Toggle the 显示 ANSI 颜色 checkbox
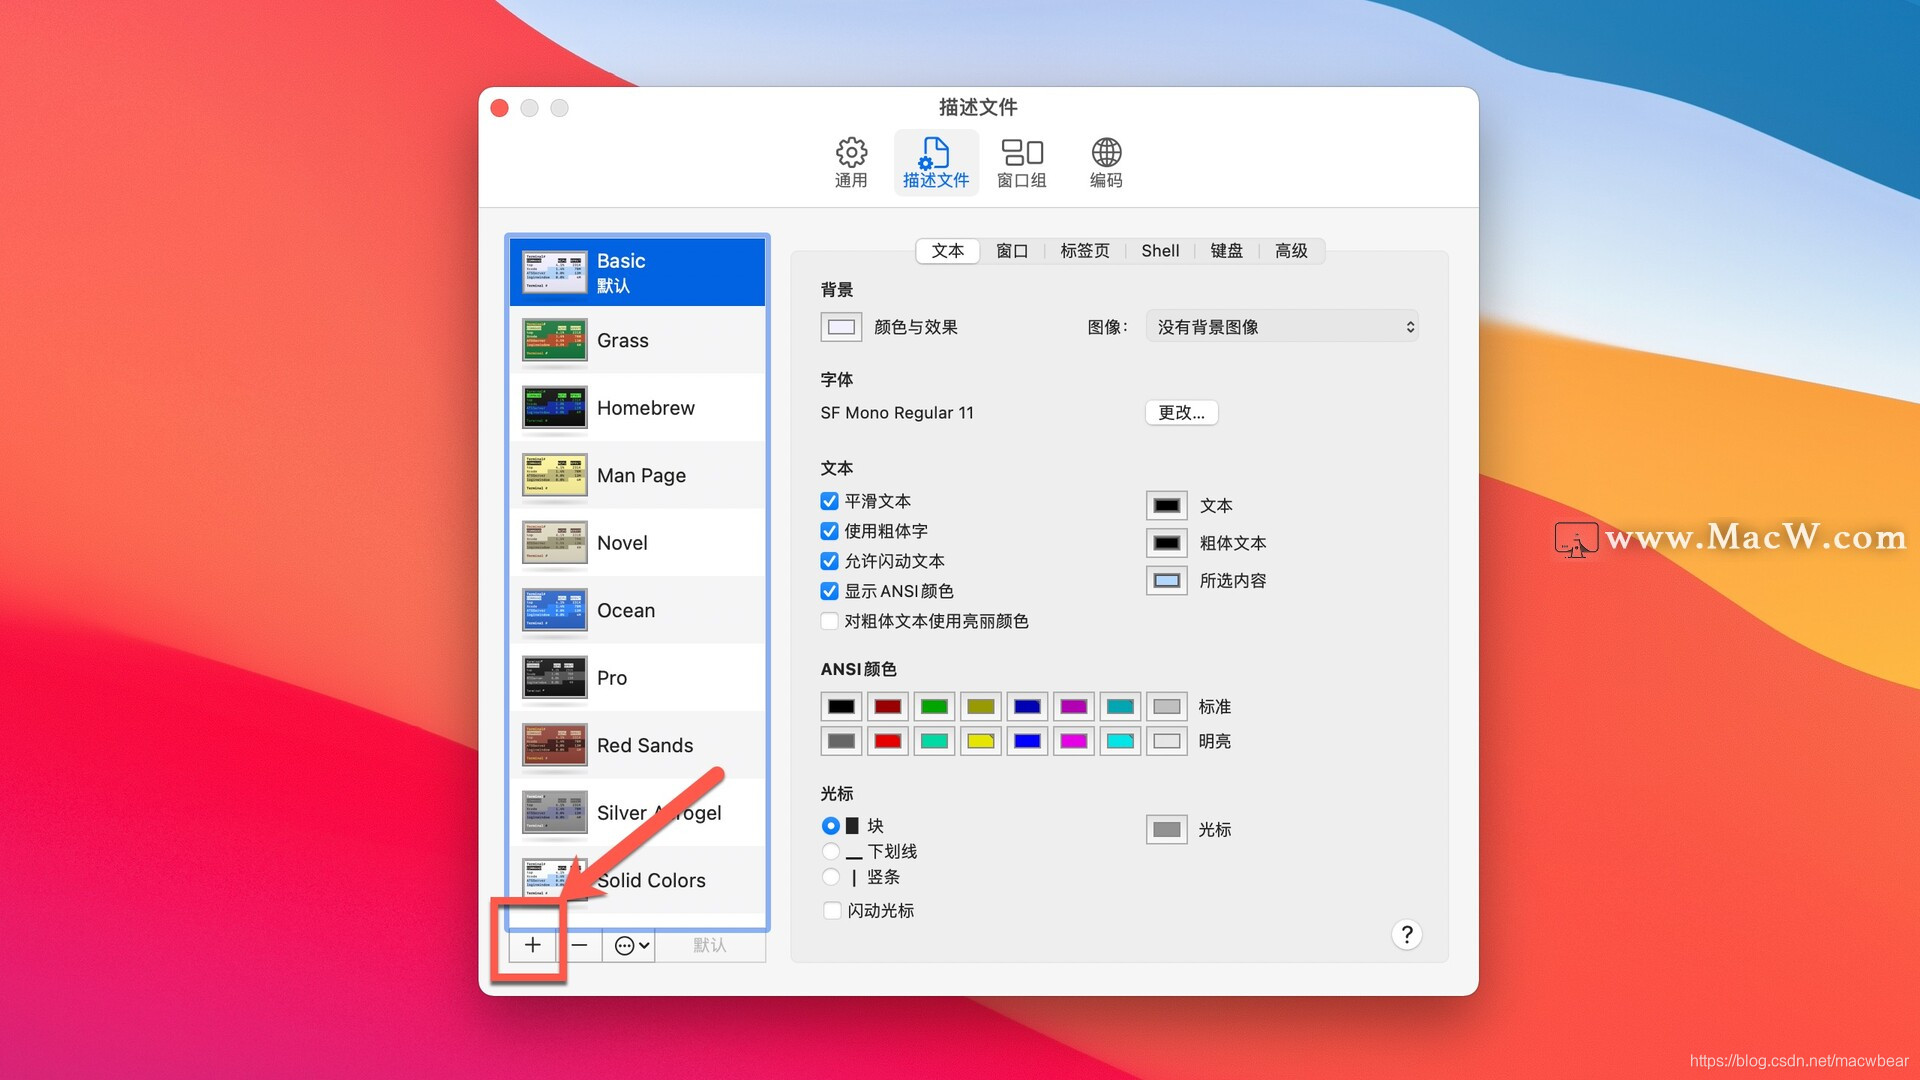 [829, 591]
